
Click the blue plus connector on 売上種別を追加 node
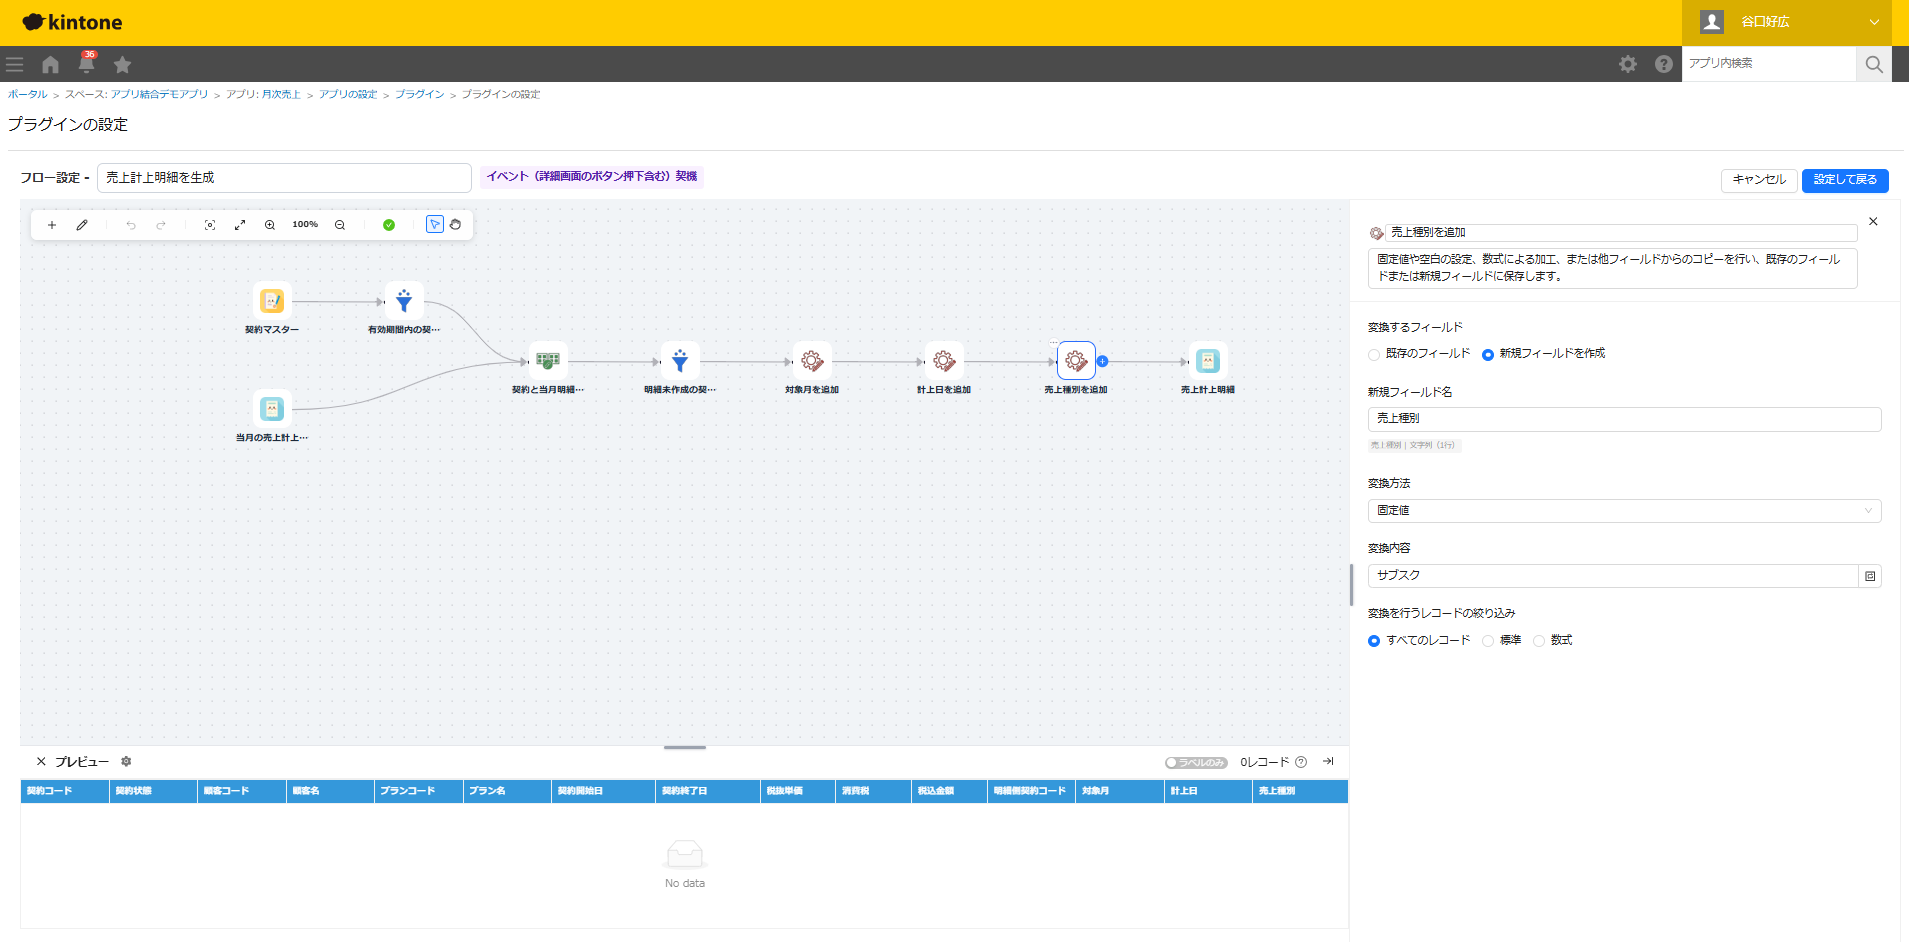1102,361
